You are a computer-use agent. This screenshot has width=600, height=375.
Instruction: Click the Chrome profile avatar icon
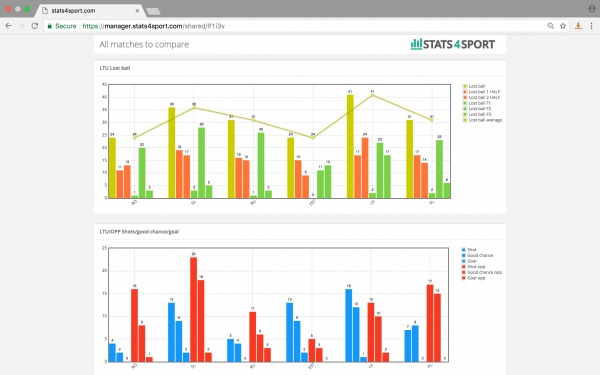click(x=592, y=9)
